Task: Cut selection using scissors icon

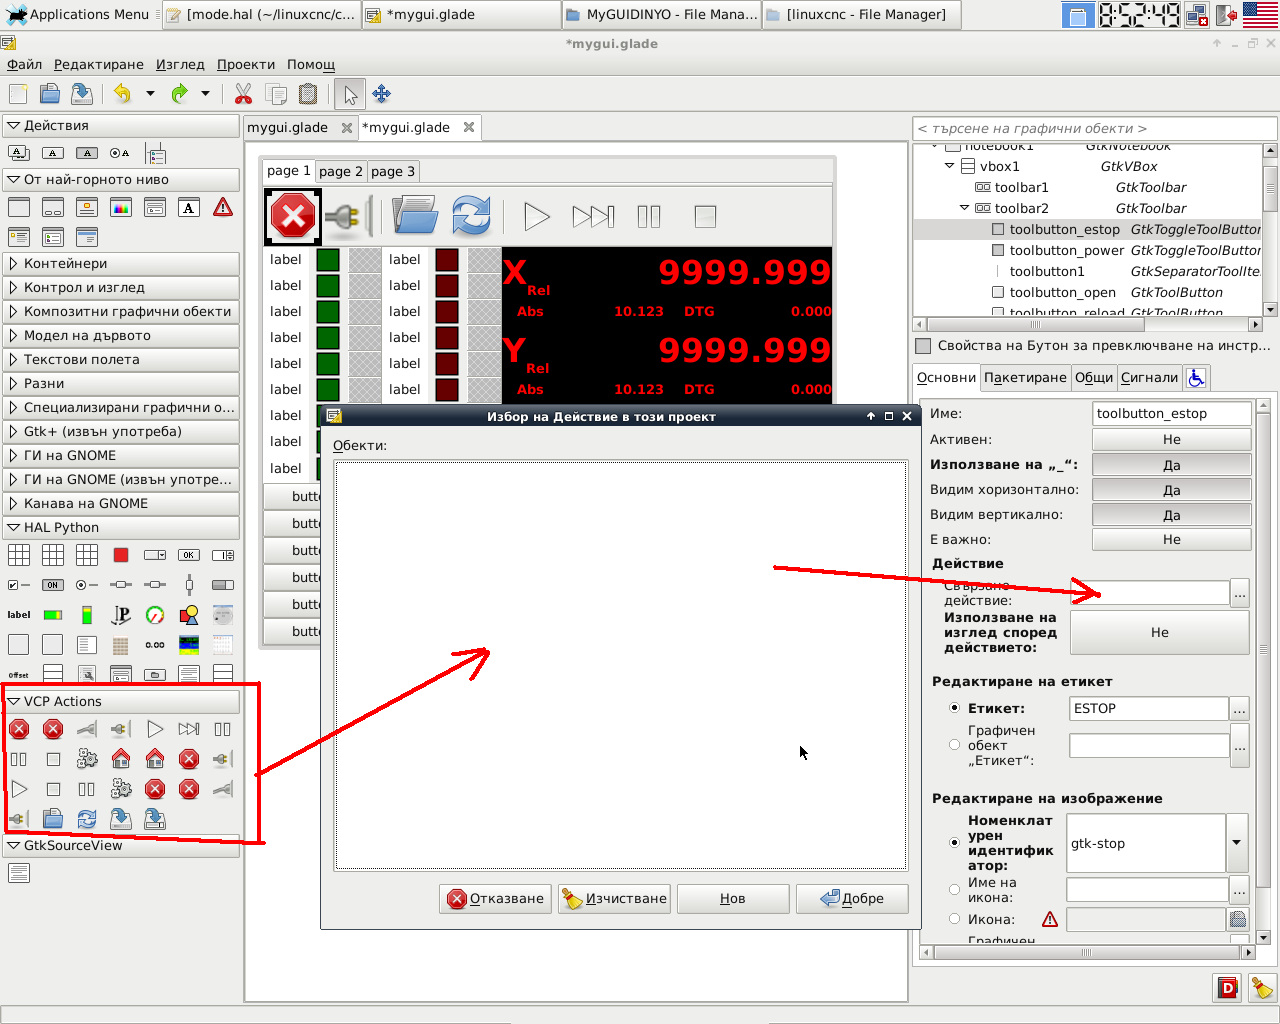Action: (243, 94)
